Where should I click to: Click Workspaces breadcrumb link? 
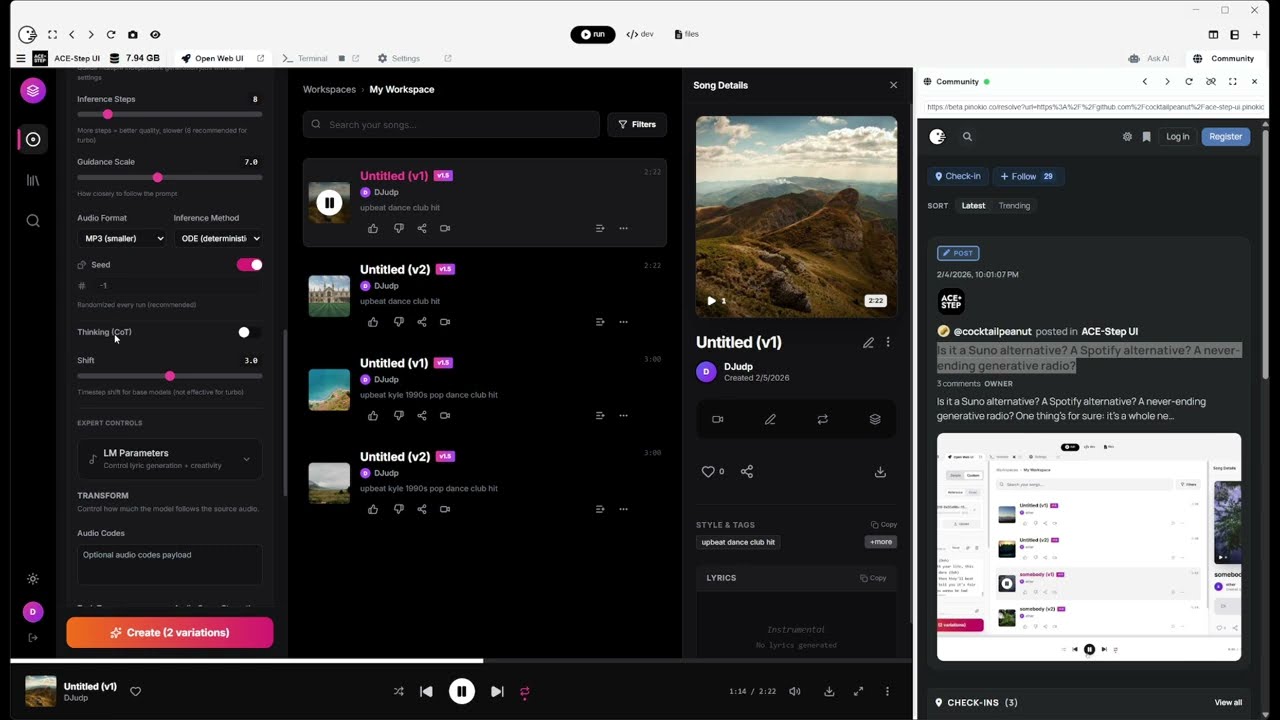(x=329, y=89)
